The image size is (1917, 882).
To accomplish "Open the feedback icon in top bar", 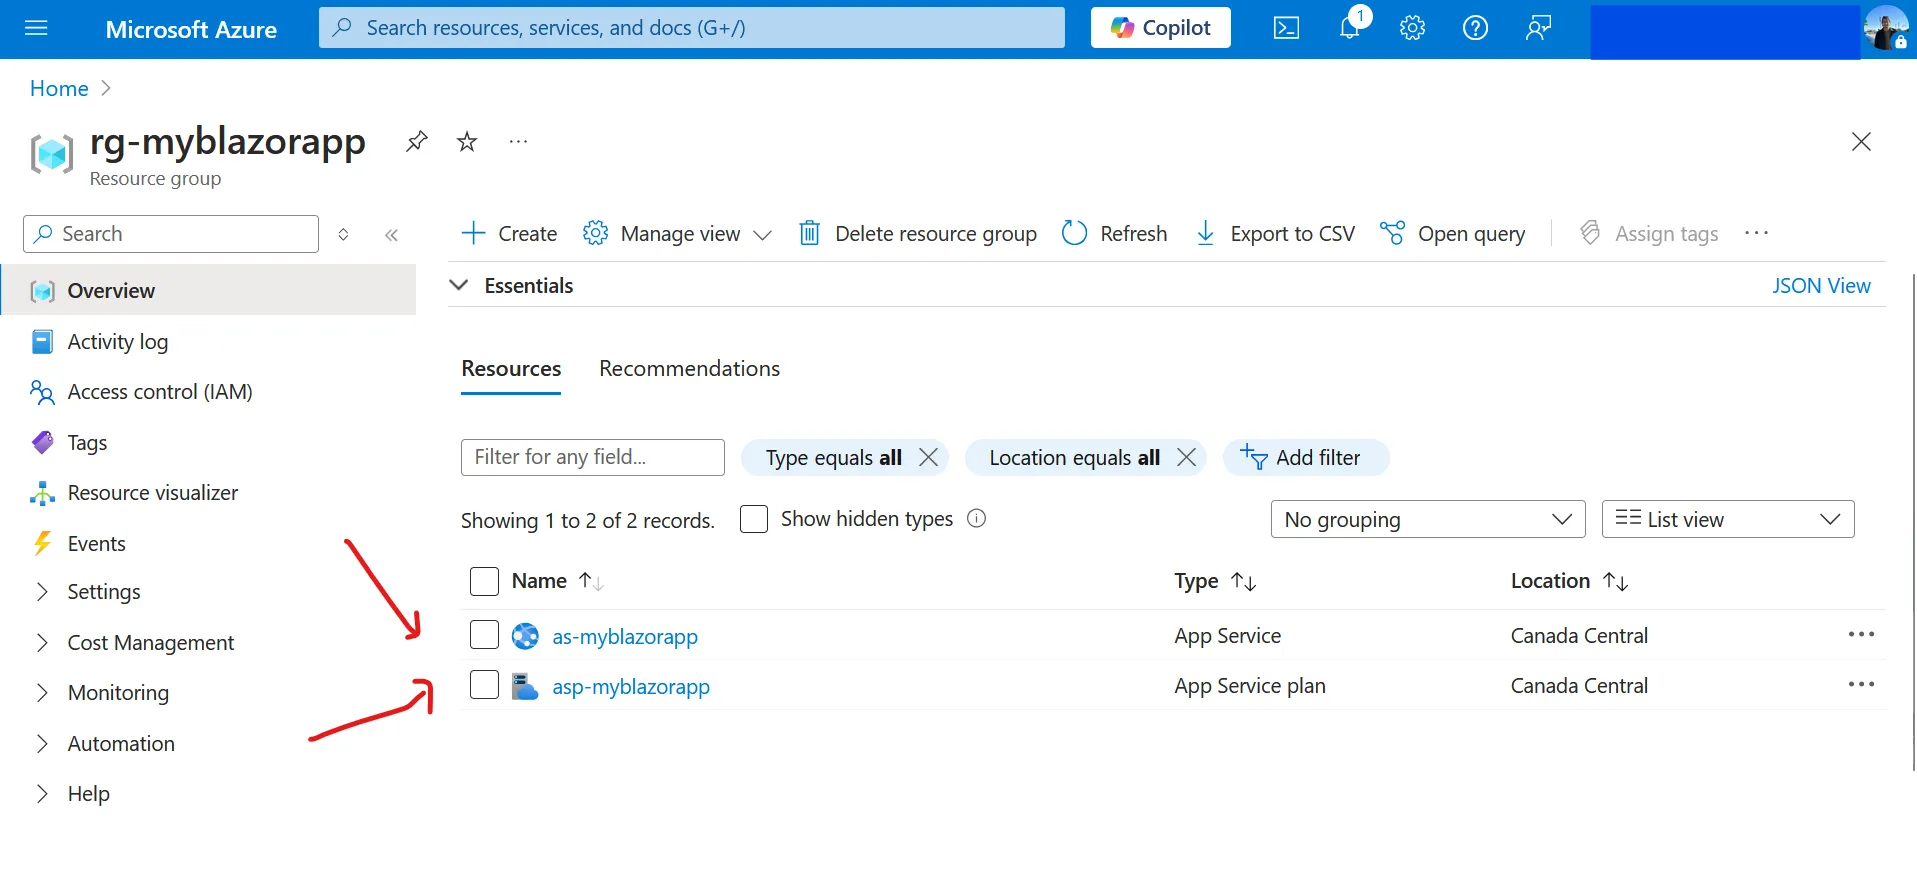I will click(1538, 28).
